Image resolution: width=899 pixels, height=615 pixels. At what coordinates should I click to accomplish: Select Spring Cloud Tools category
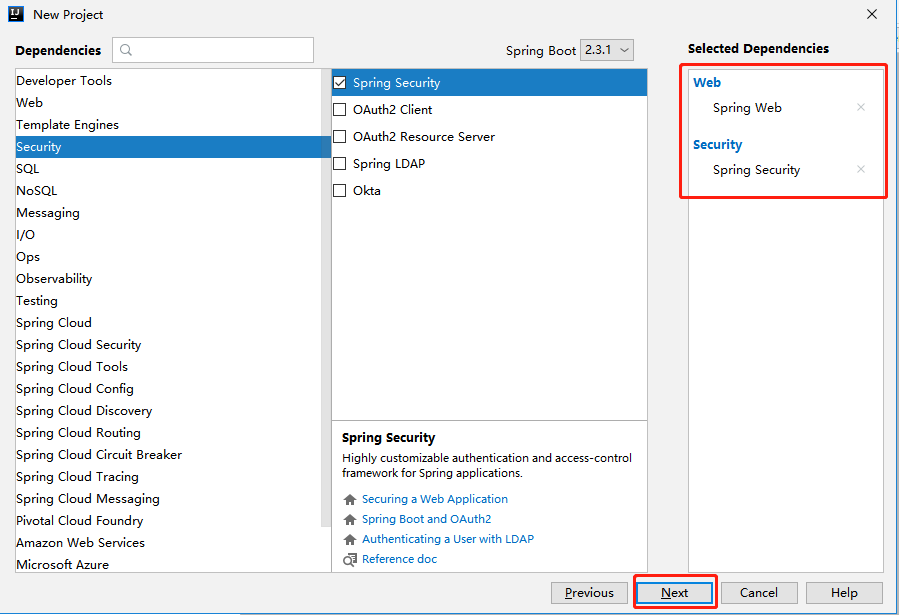(168, 367)
